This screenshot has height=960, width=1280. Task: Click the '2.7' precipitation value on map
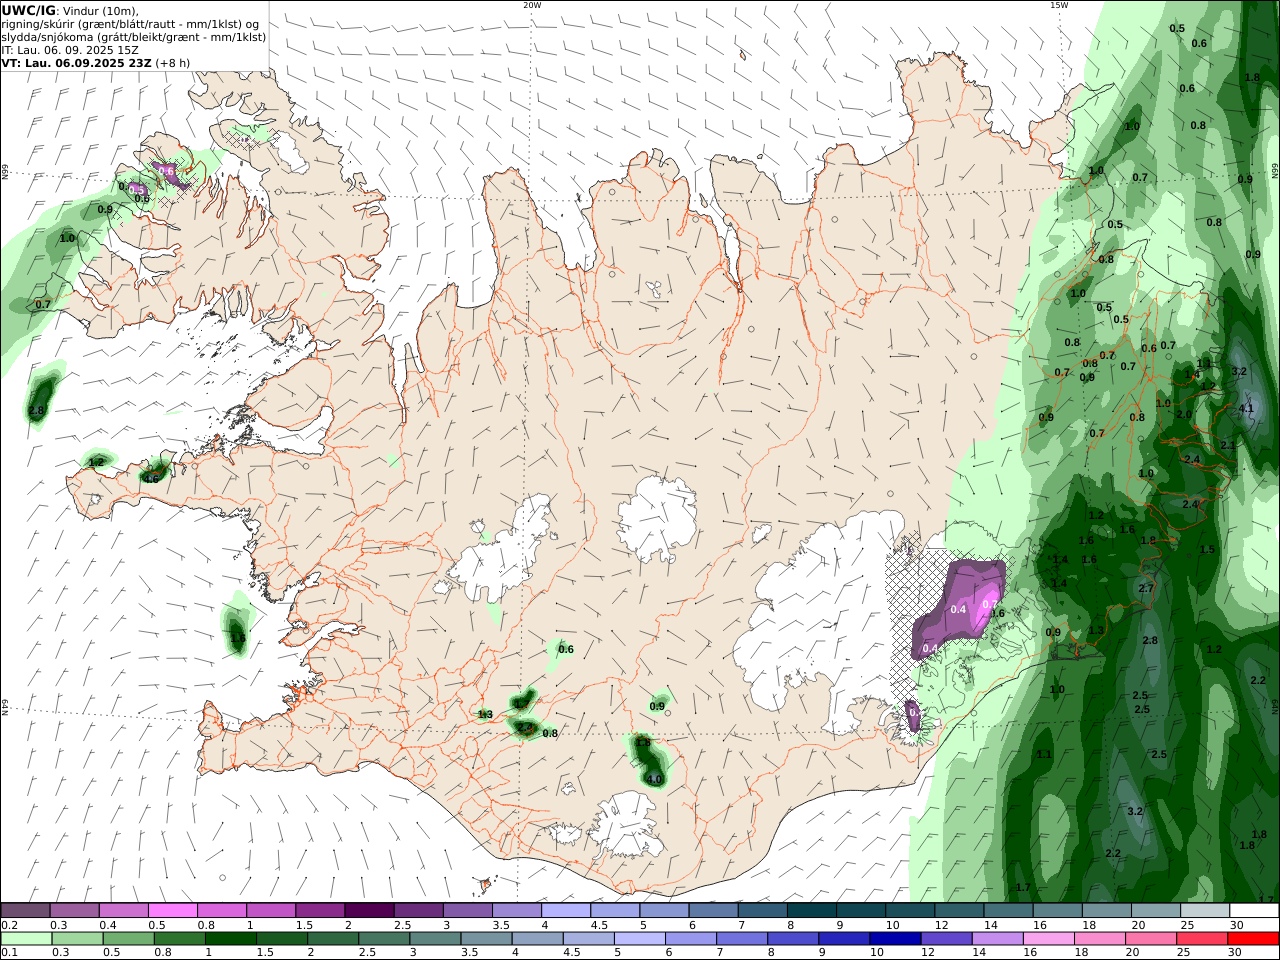pos(1146,588)
